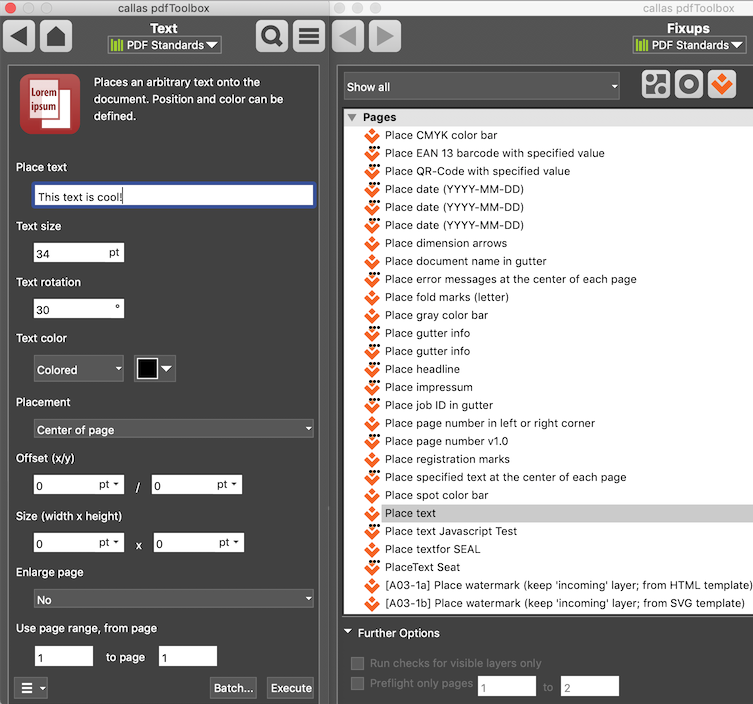Click the Lorem ipsum fixup icon
This screenshot has width=753, height=704.
click(50, 104)
